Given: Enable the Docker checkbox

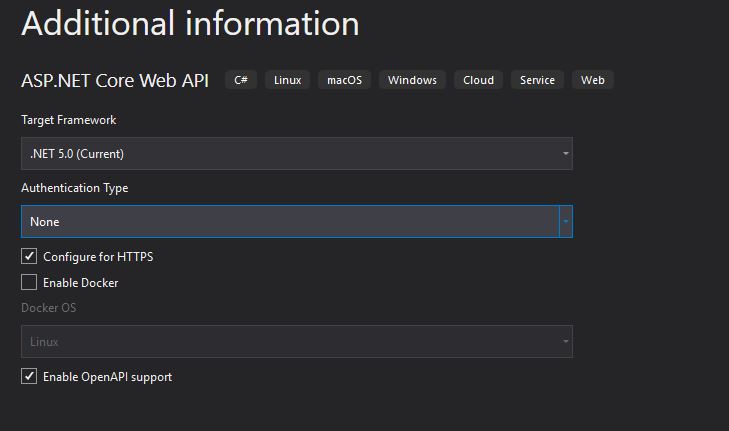Looking at the screenshot, I should (29, 282).
